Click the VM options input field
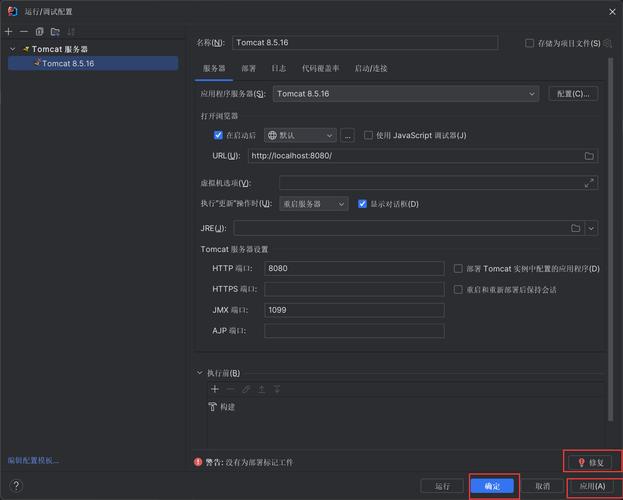The width and height of the screenshot is (623, 500). tap(439, 183)
